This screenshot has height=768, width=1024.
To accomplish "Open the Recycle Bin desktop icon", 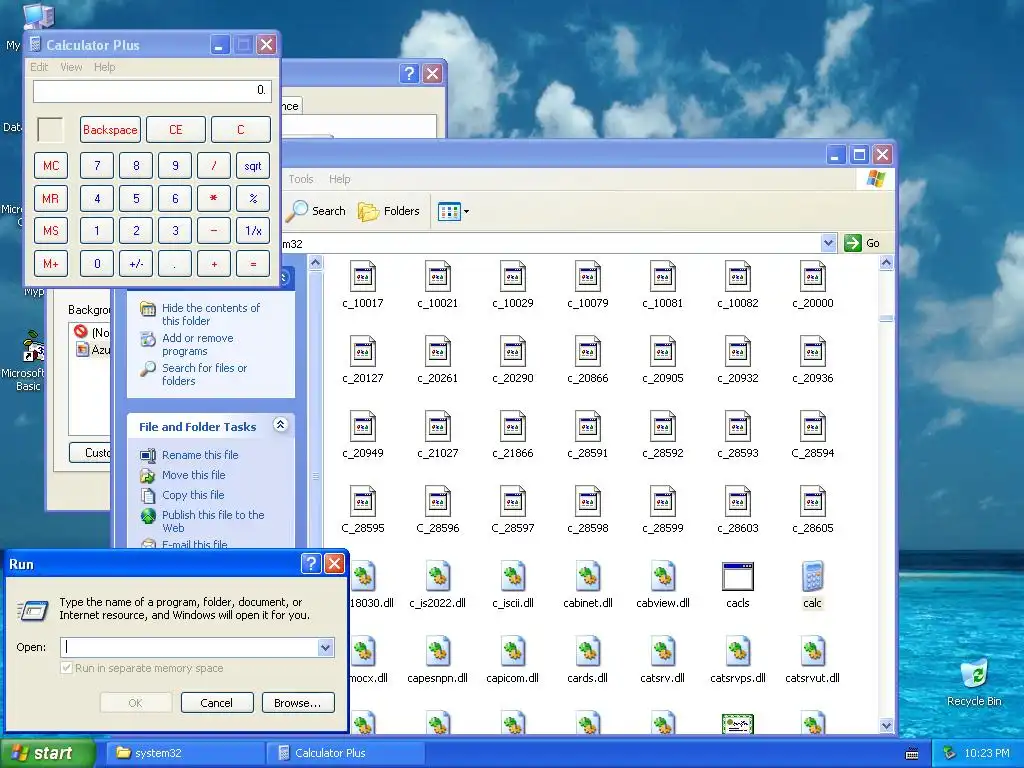I will point(974,682).
